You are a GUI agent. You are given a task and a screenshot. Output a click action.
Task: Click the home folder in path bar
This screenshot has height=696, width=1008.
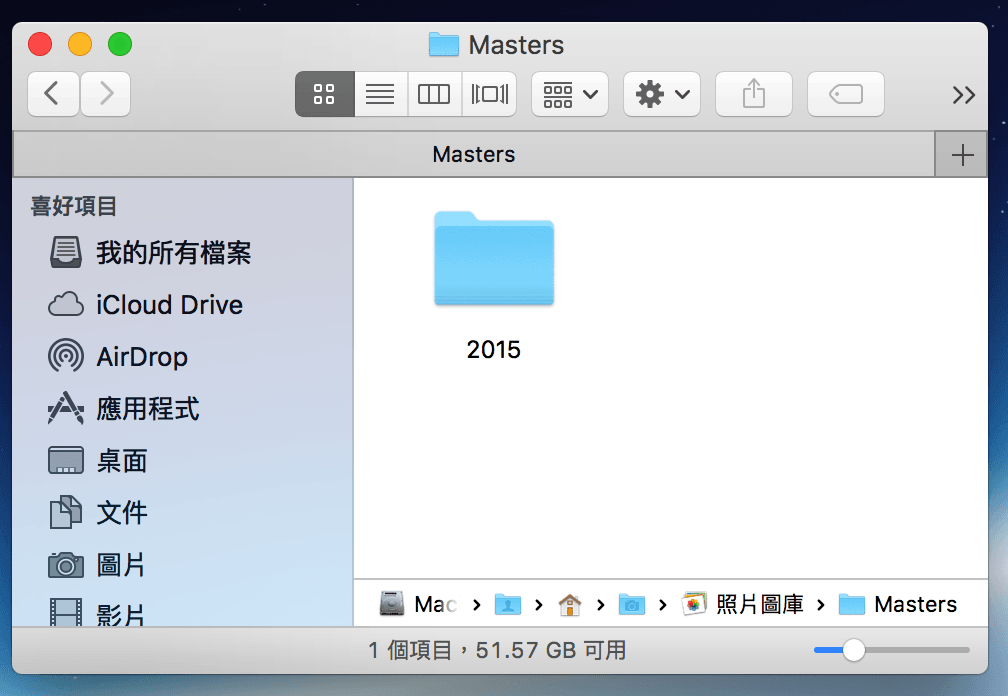tap(570, 604)
